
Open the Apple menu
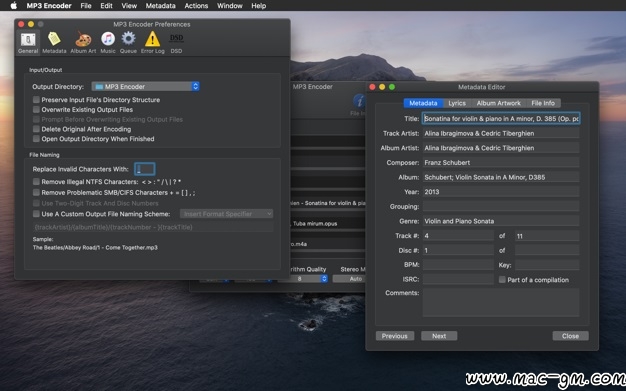tap(13, 6)
